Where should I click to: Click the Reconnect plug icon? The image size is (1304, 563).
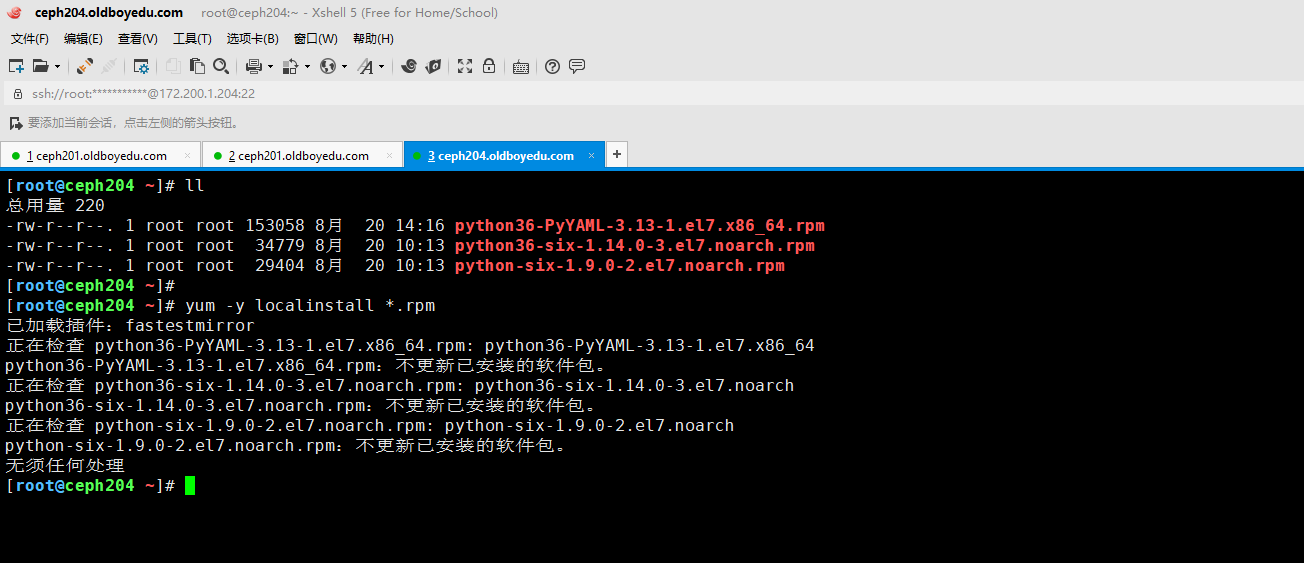click(85, 66)
